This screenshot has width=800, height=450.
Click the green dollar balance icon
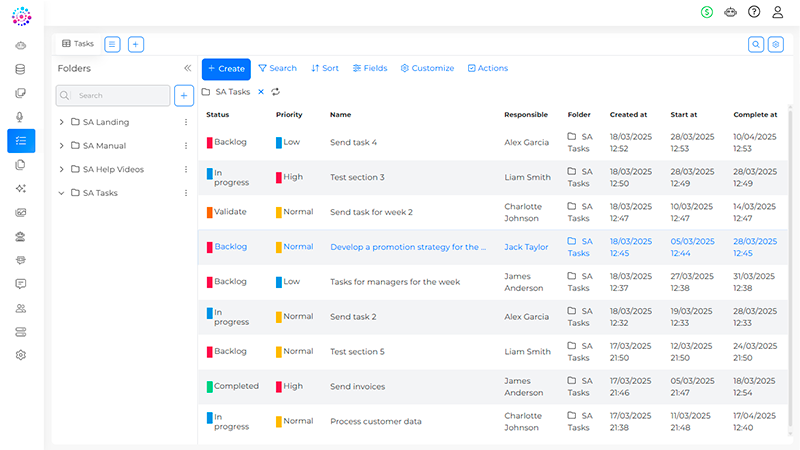tap(707, 12)
